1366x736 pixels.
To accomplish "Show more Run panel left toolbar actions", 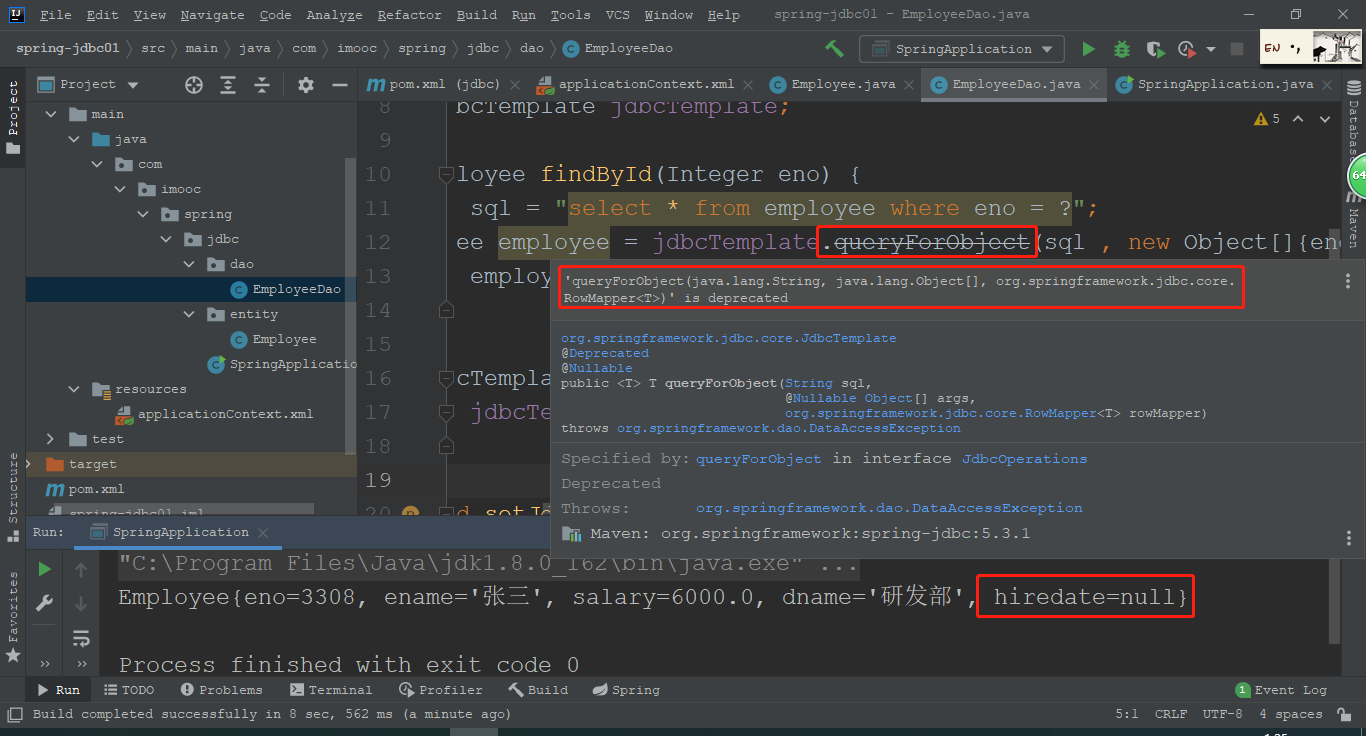I will [x=44, y=664].
